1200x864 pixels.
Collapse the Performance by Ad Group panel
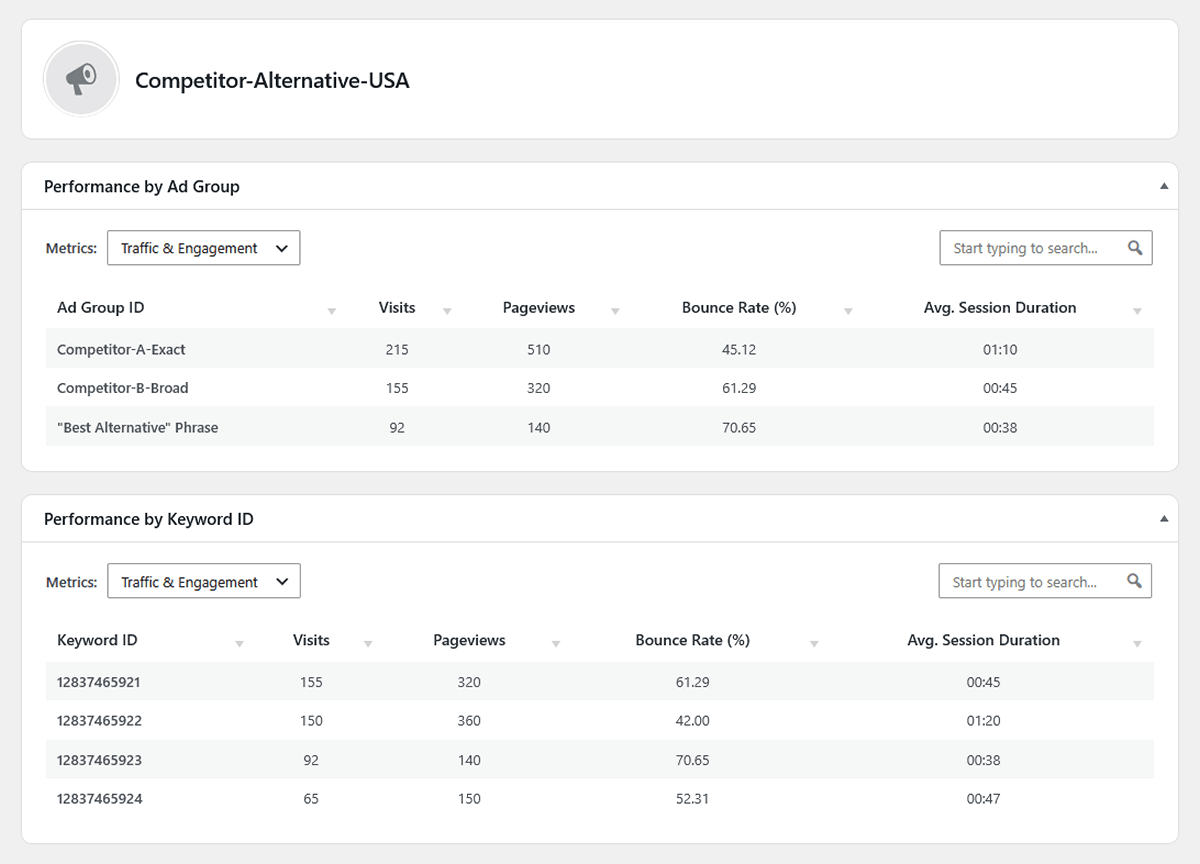tap(1163, 186)
